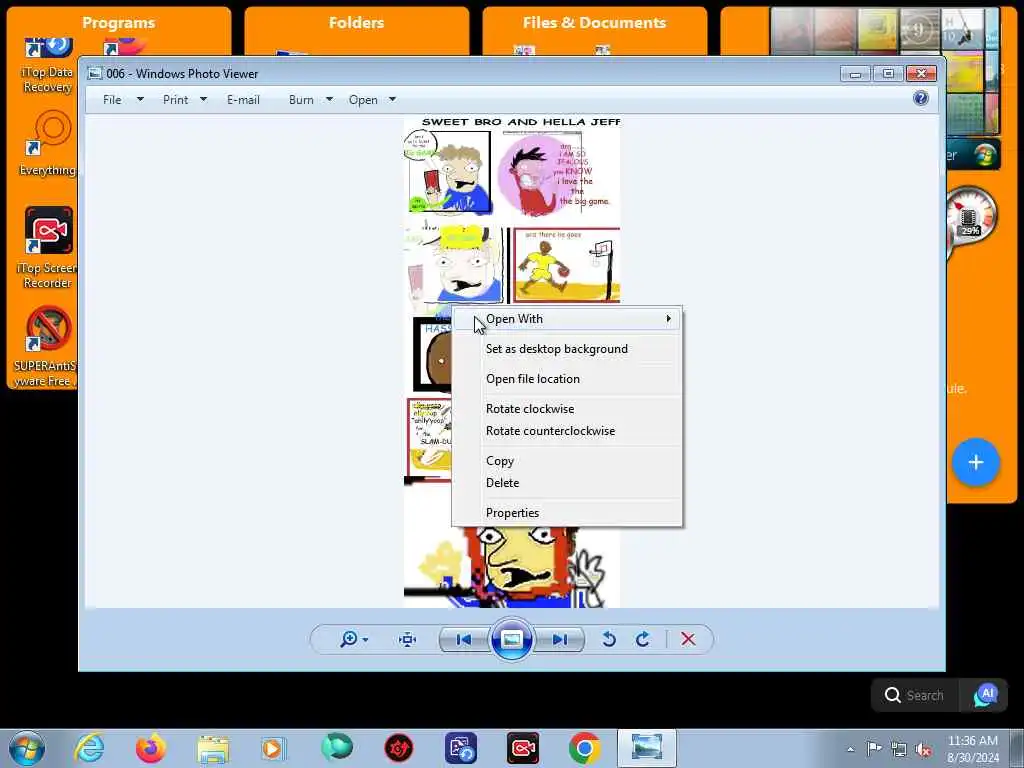The height and width of the screenshot is (768, 1024).
Task: Open the Print menu
Action: (x=176, y=100)
